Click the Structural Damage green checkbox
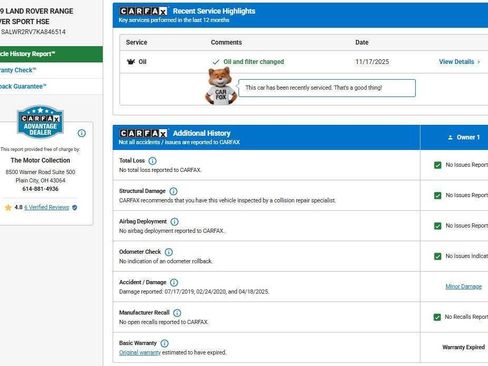Screen dimensions: 488x366 pyautogui.click(x=438, y=195)
